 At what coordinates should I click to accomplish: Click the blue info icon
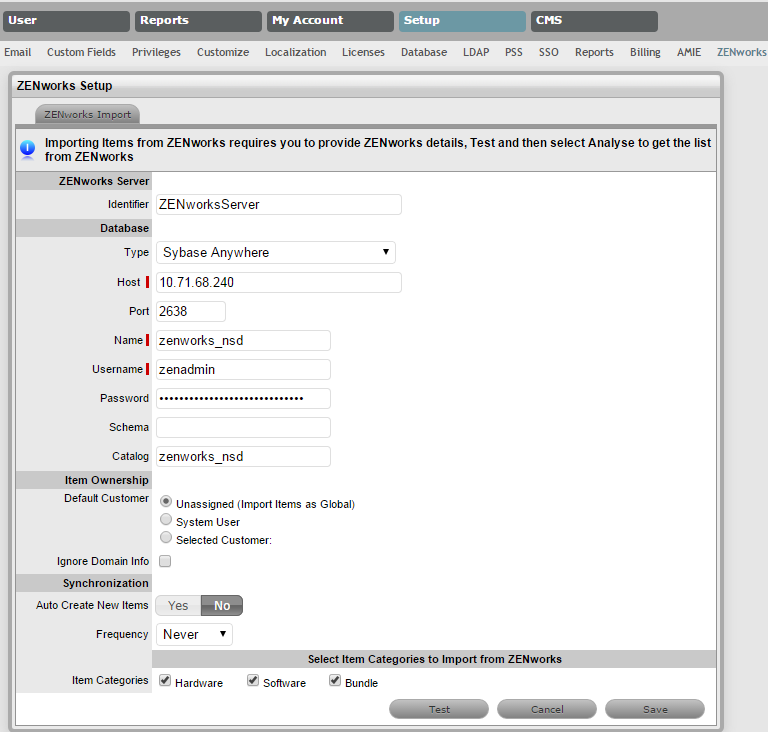coord(27,150)
